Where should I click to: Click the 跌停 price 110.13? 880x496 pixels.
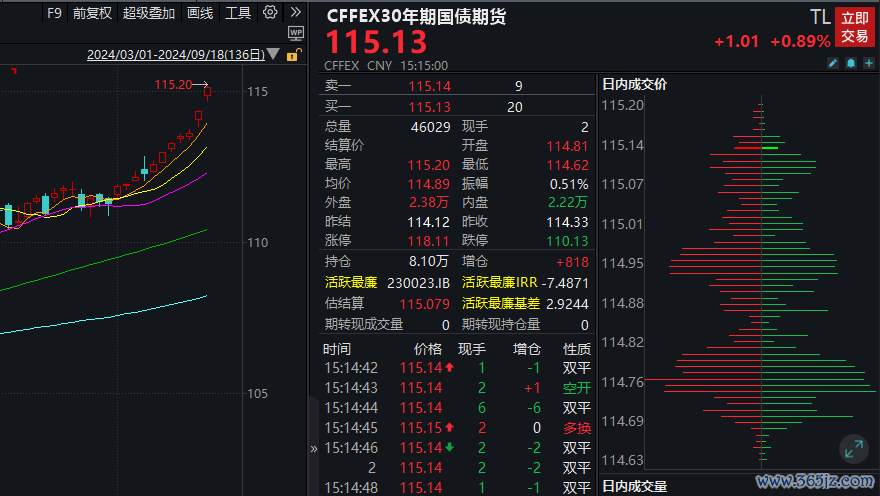point(567,241)
